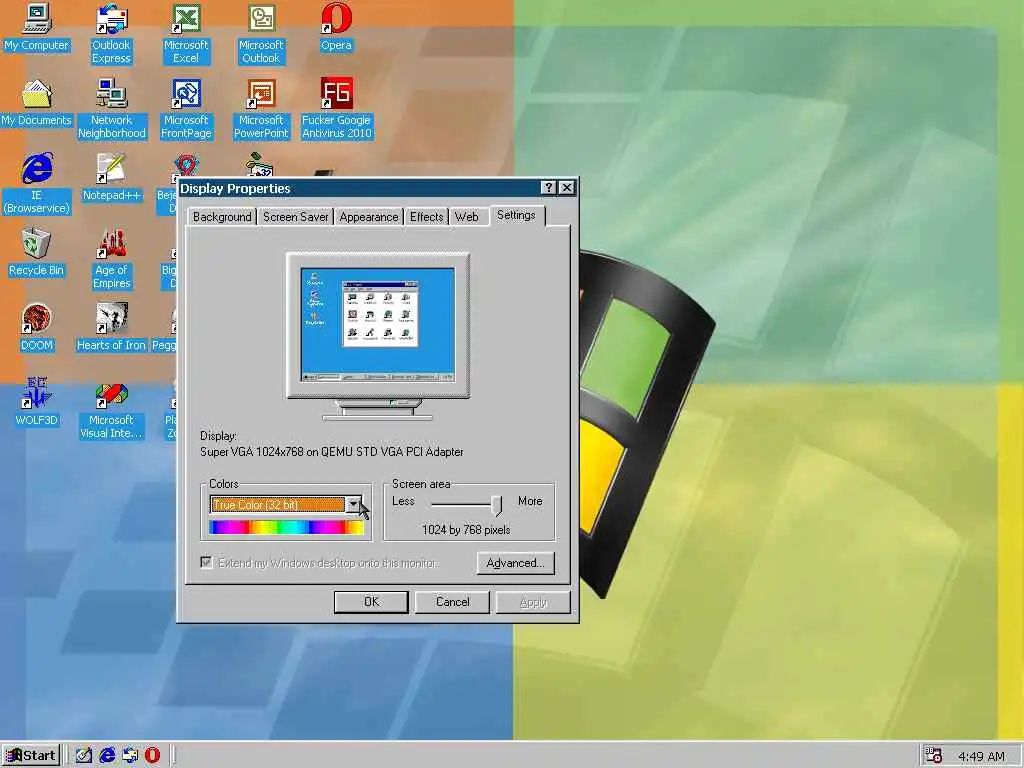This screenshot has height=768, width=1024.
Task: Select Microsoft PowerPoint desktop shortcut
Action: (x=261, y=109)
